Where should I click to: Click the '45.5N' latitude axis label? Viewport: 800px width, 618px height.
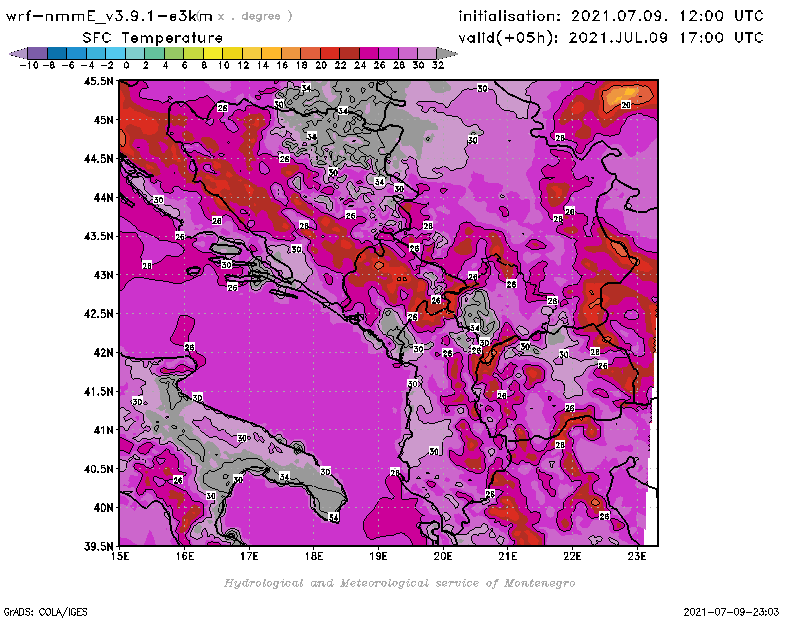click(98, 81)
